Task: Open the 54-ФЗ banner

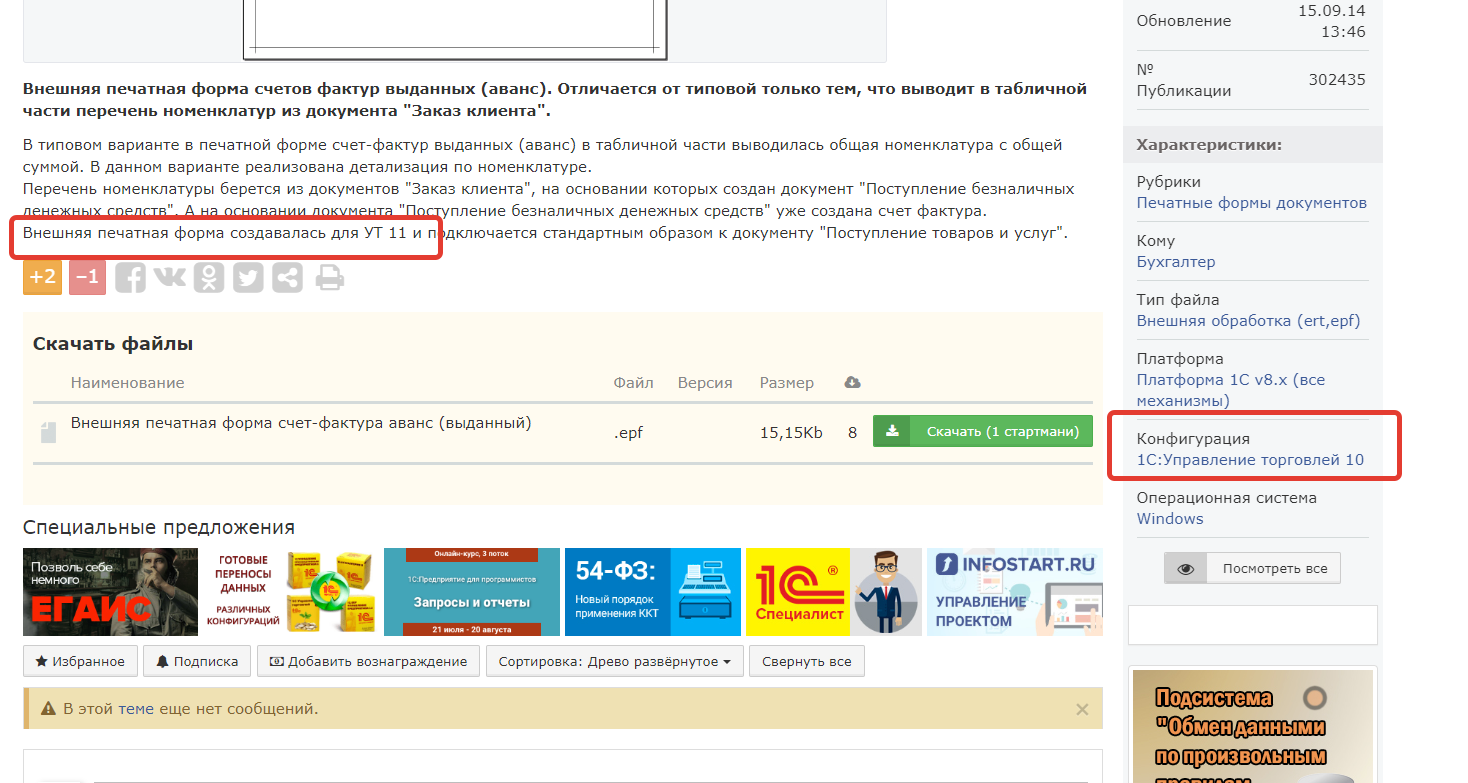Action: tap(653, 592)
